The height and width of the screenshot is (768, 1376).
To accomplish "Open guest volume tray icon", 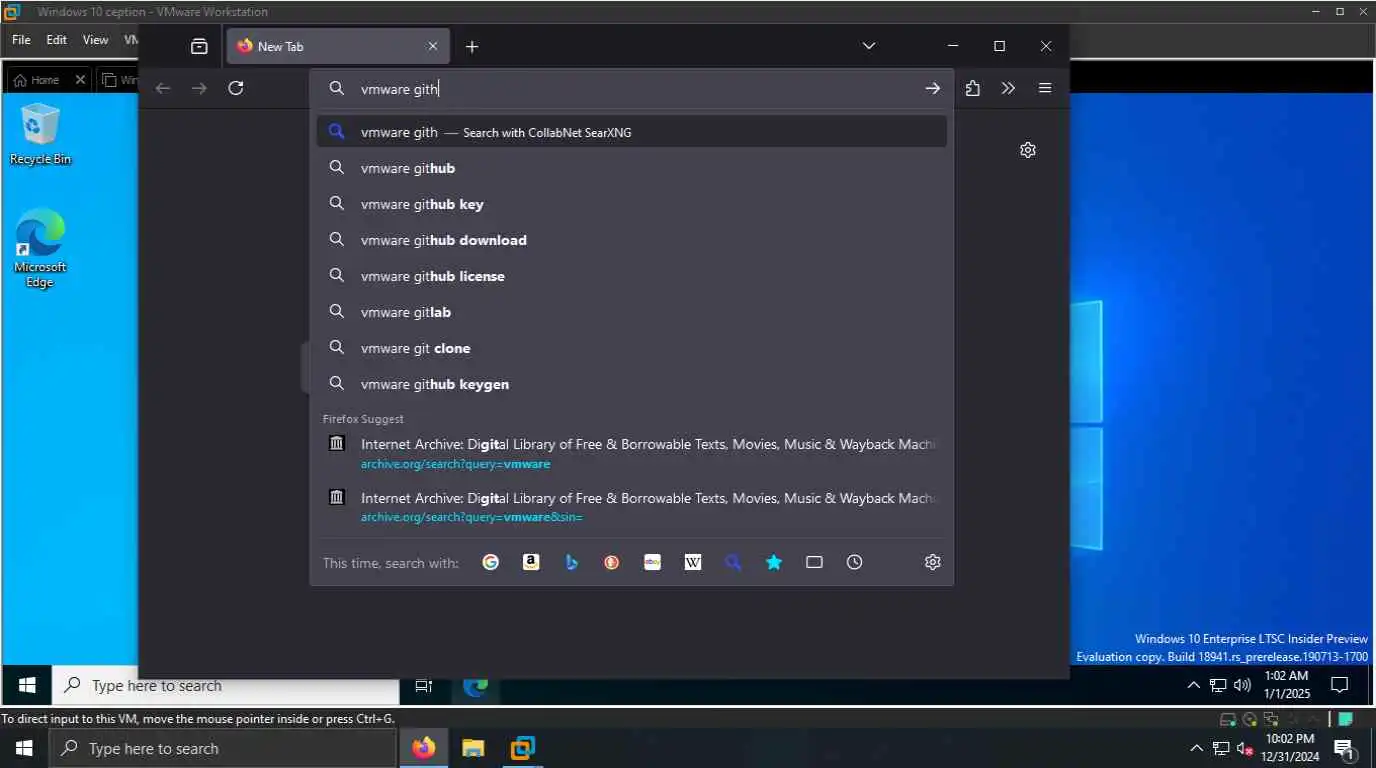I will click(x=1243, y=685).
